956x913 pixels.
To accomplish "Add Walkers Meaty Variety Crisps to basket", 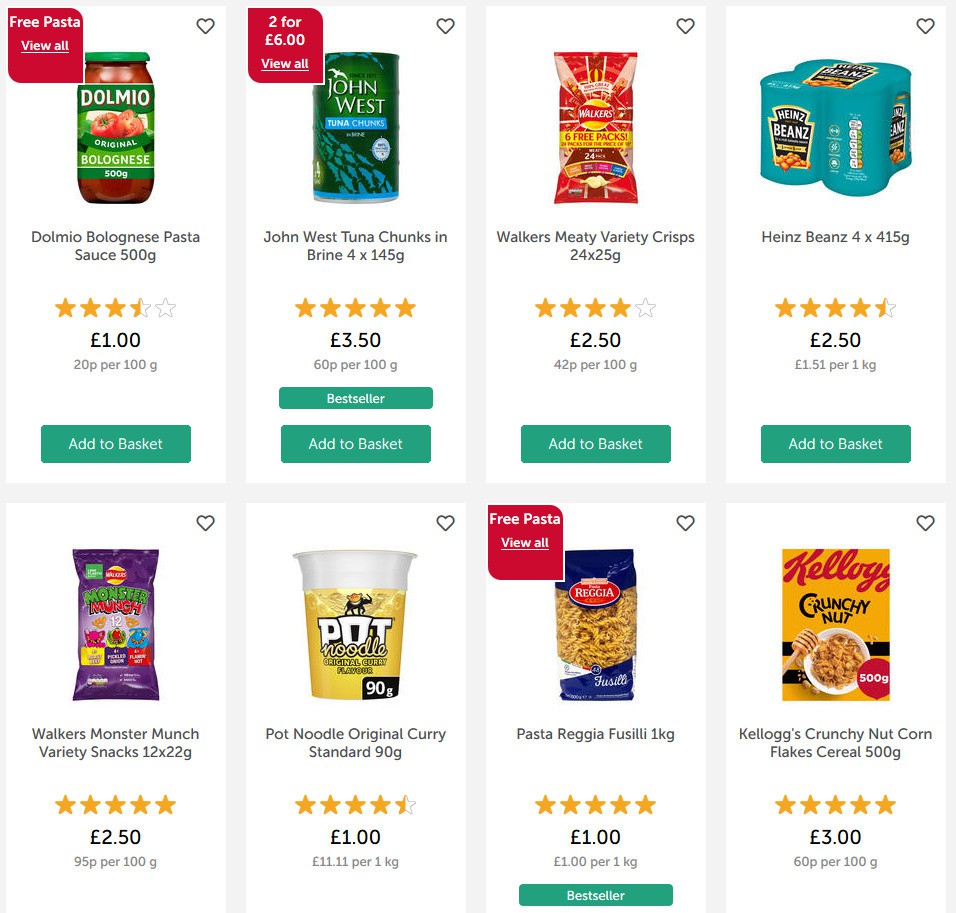I will tap(596, 444).
